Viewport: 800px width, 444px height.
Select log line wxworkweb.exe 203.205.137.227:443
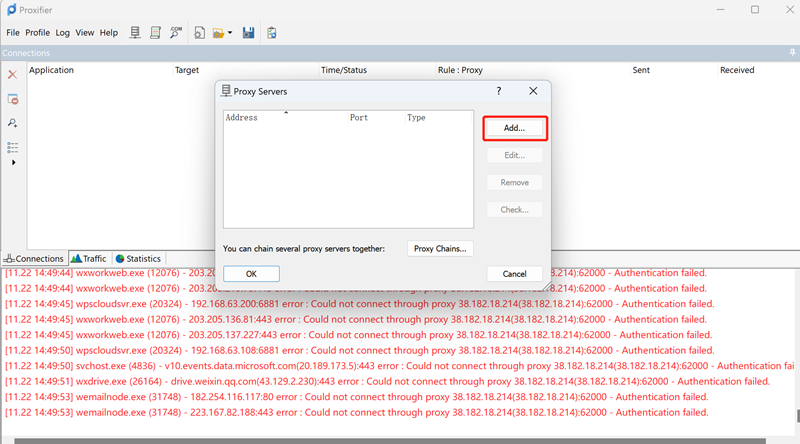point(359,335)
